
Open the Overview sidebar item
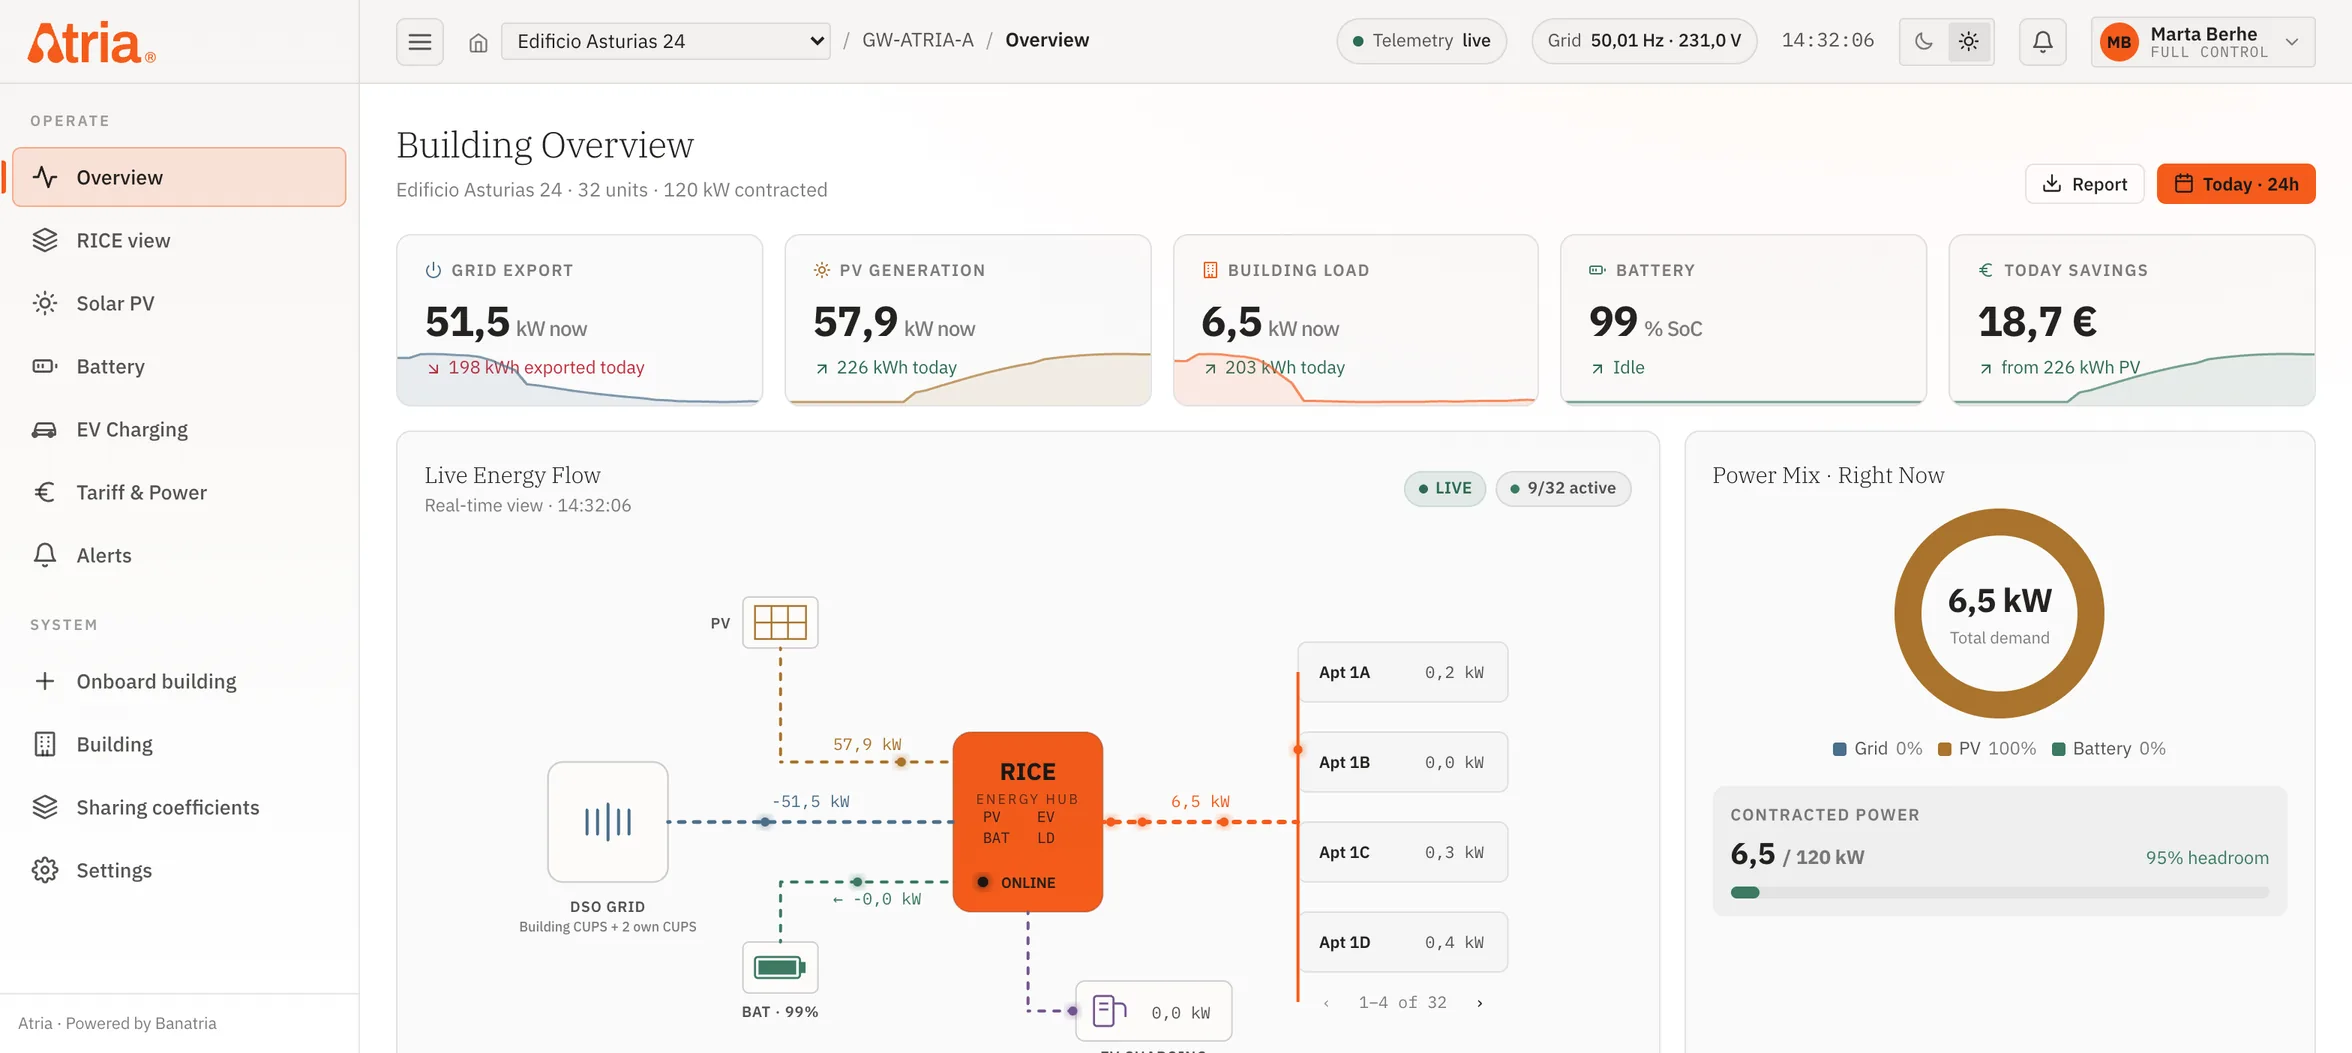pyautogui.click(x=179, y=177)
